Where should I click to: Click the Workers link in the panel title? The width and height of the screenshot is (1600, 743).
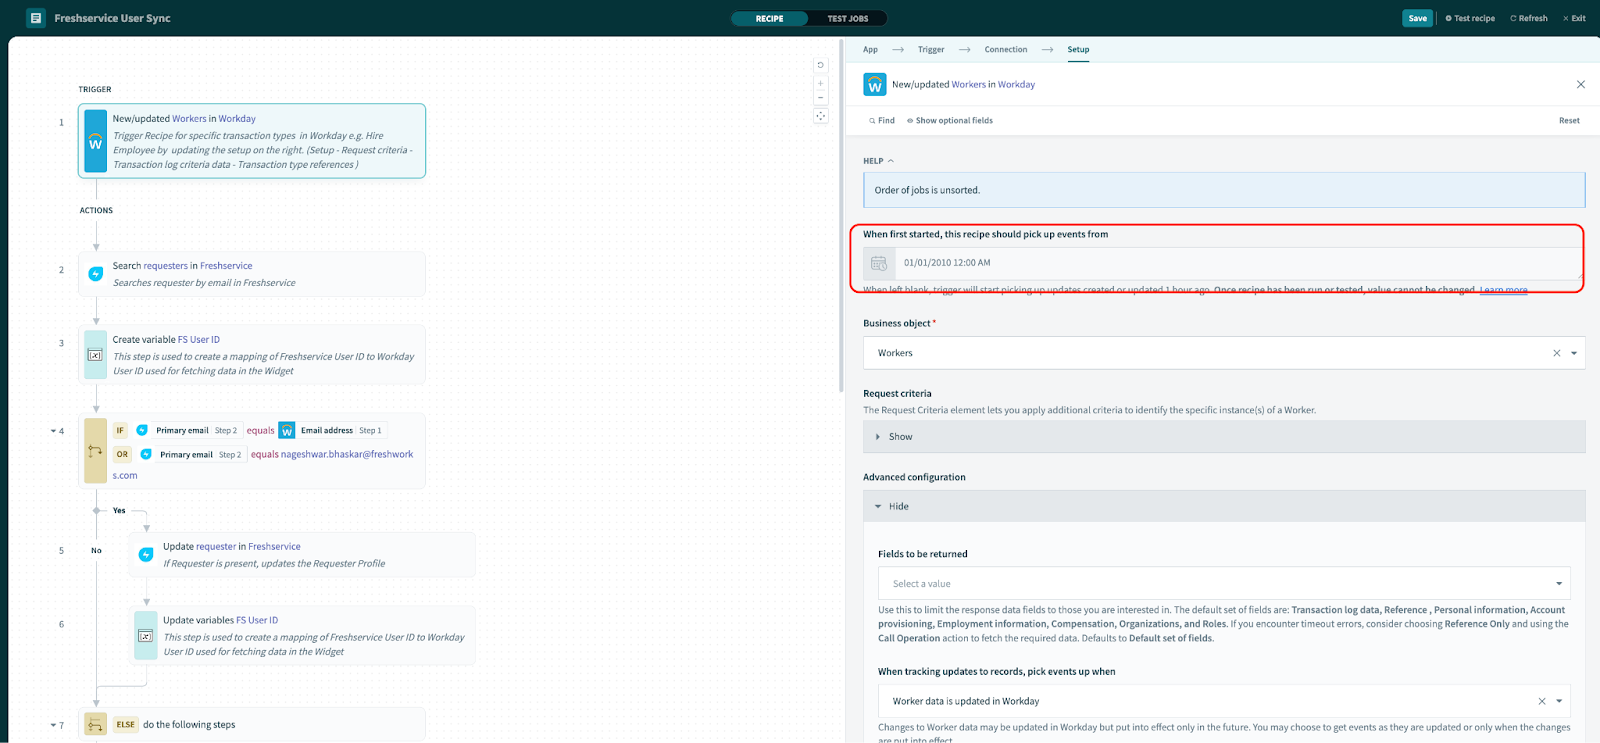pos(968,85)
